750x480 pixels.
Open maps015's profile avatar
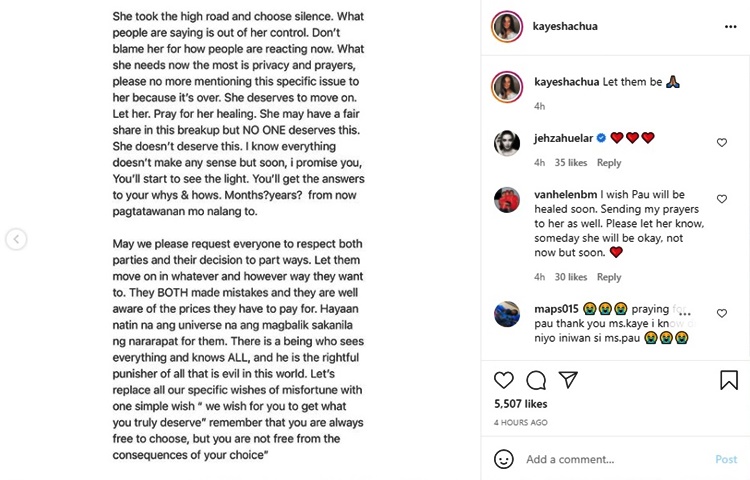(507, 314)
